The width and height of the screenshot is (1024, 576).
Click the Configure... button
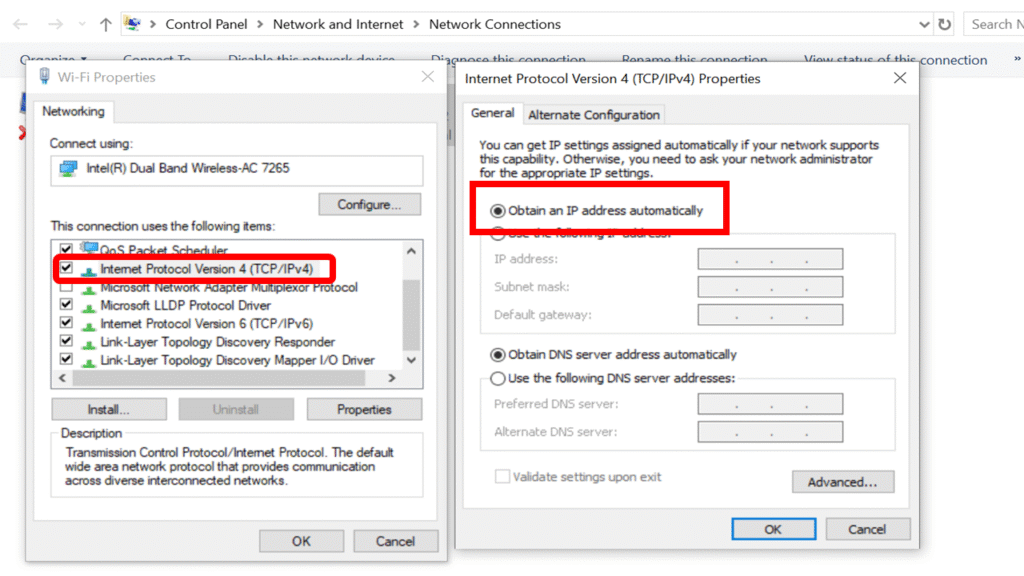369,205
